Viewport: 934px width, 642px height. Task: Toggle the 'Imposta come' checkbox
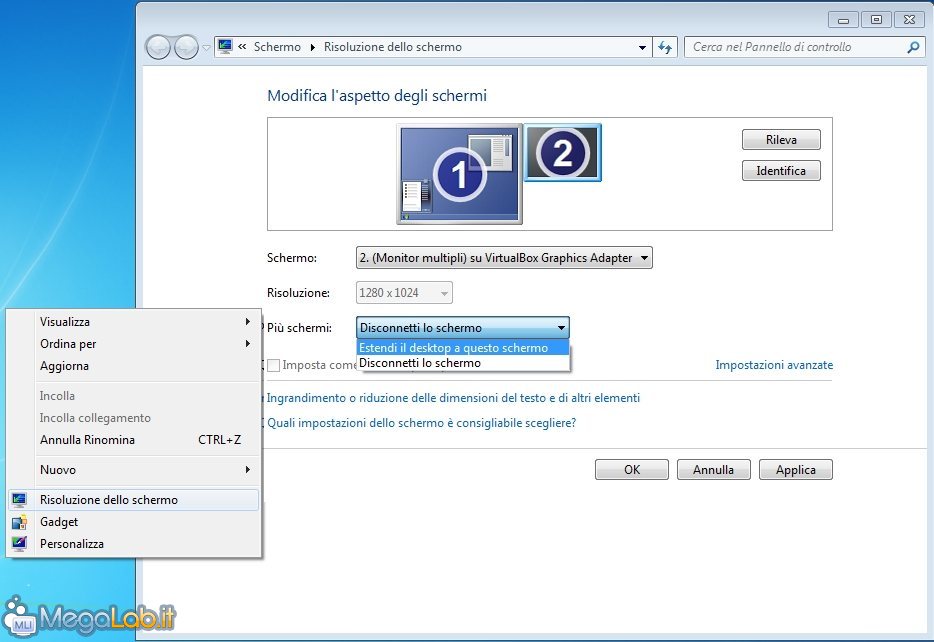coord(273,365)
